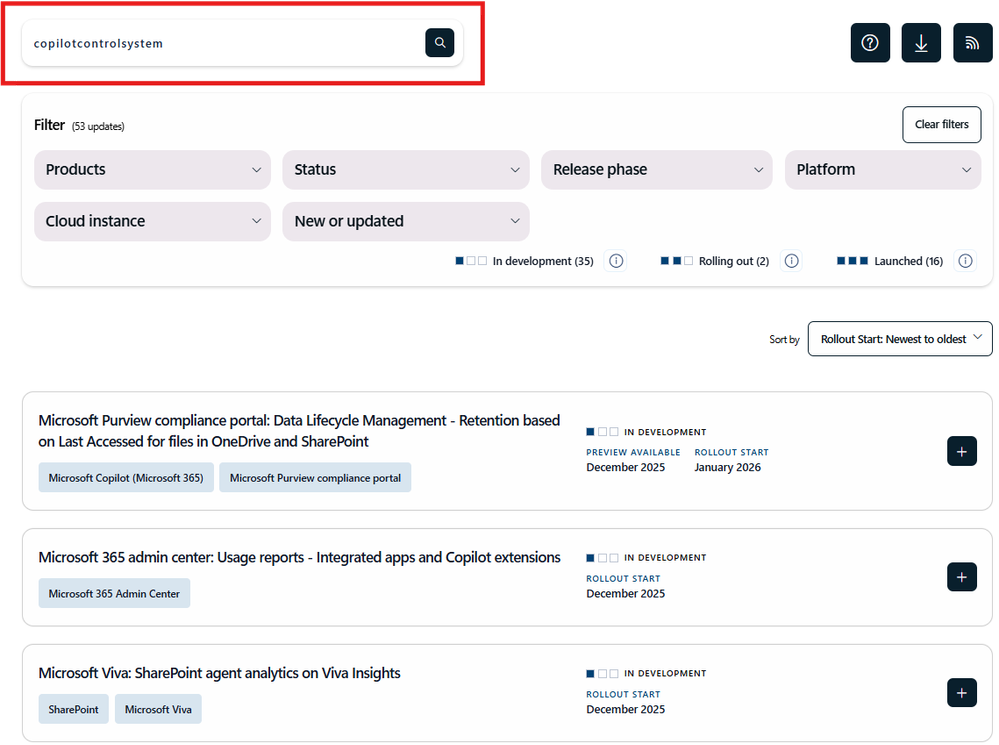Click inside the copilotcontrolsystem search field
The width and height of the screenshot is (999, 745).
[200, 43]
